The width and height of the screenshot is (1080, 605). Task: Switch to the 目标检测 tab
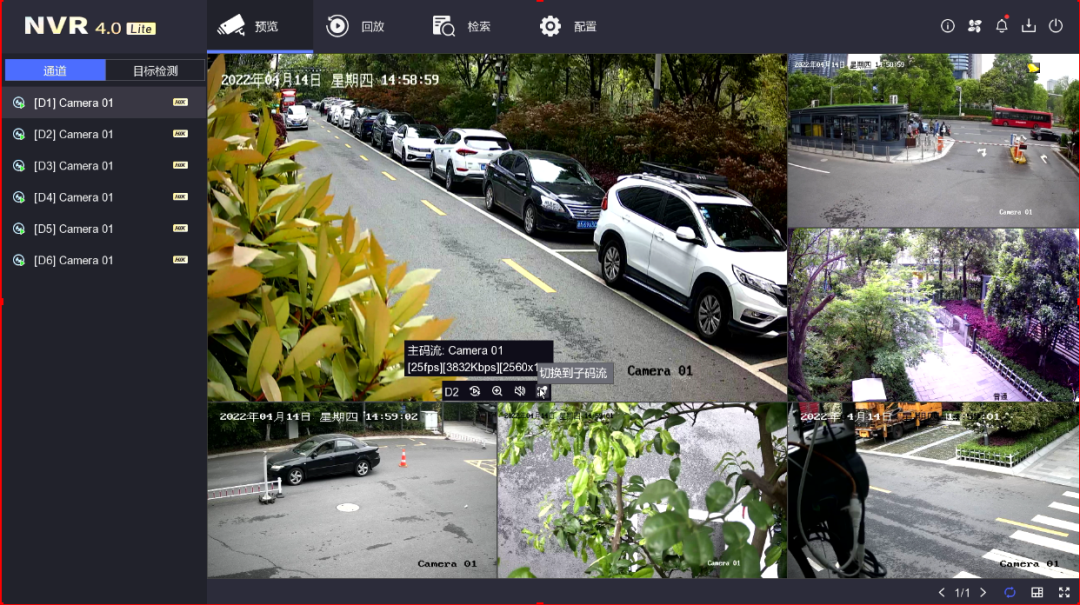pyautogui.click(x=155, y=71)
